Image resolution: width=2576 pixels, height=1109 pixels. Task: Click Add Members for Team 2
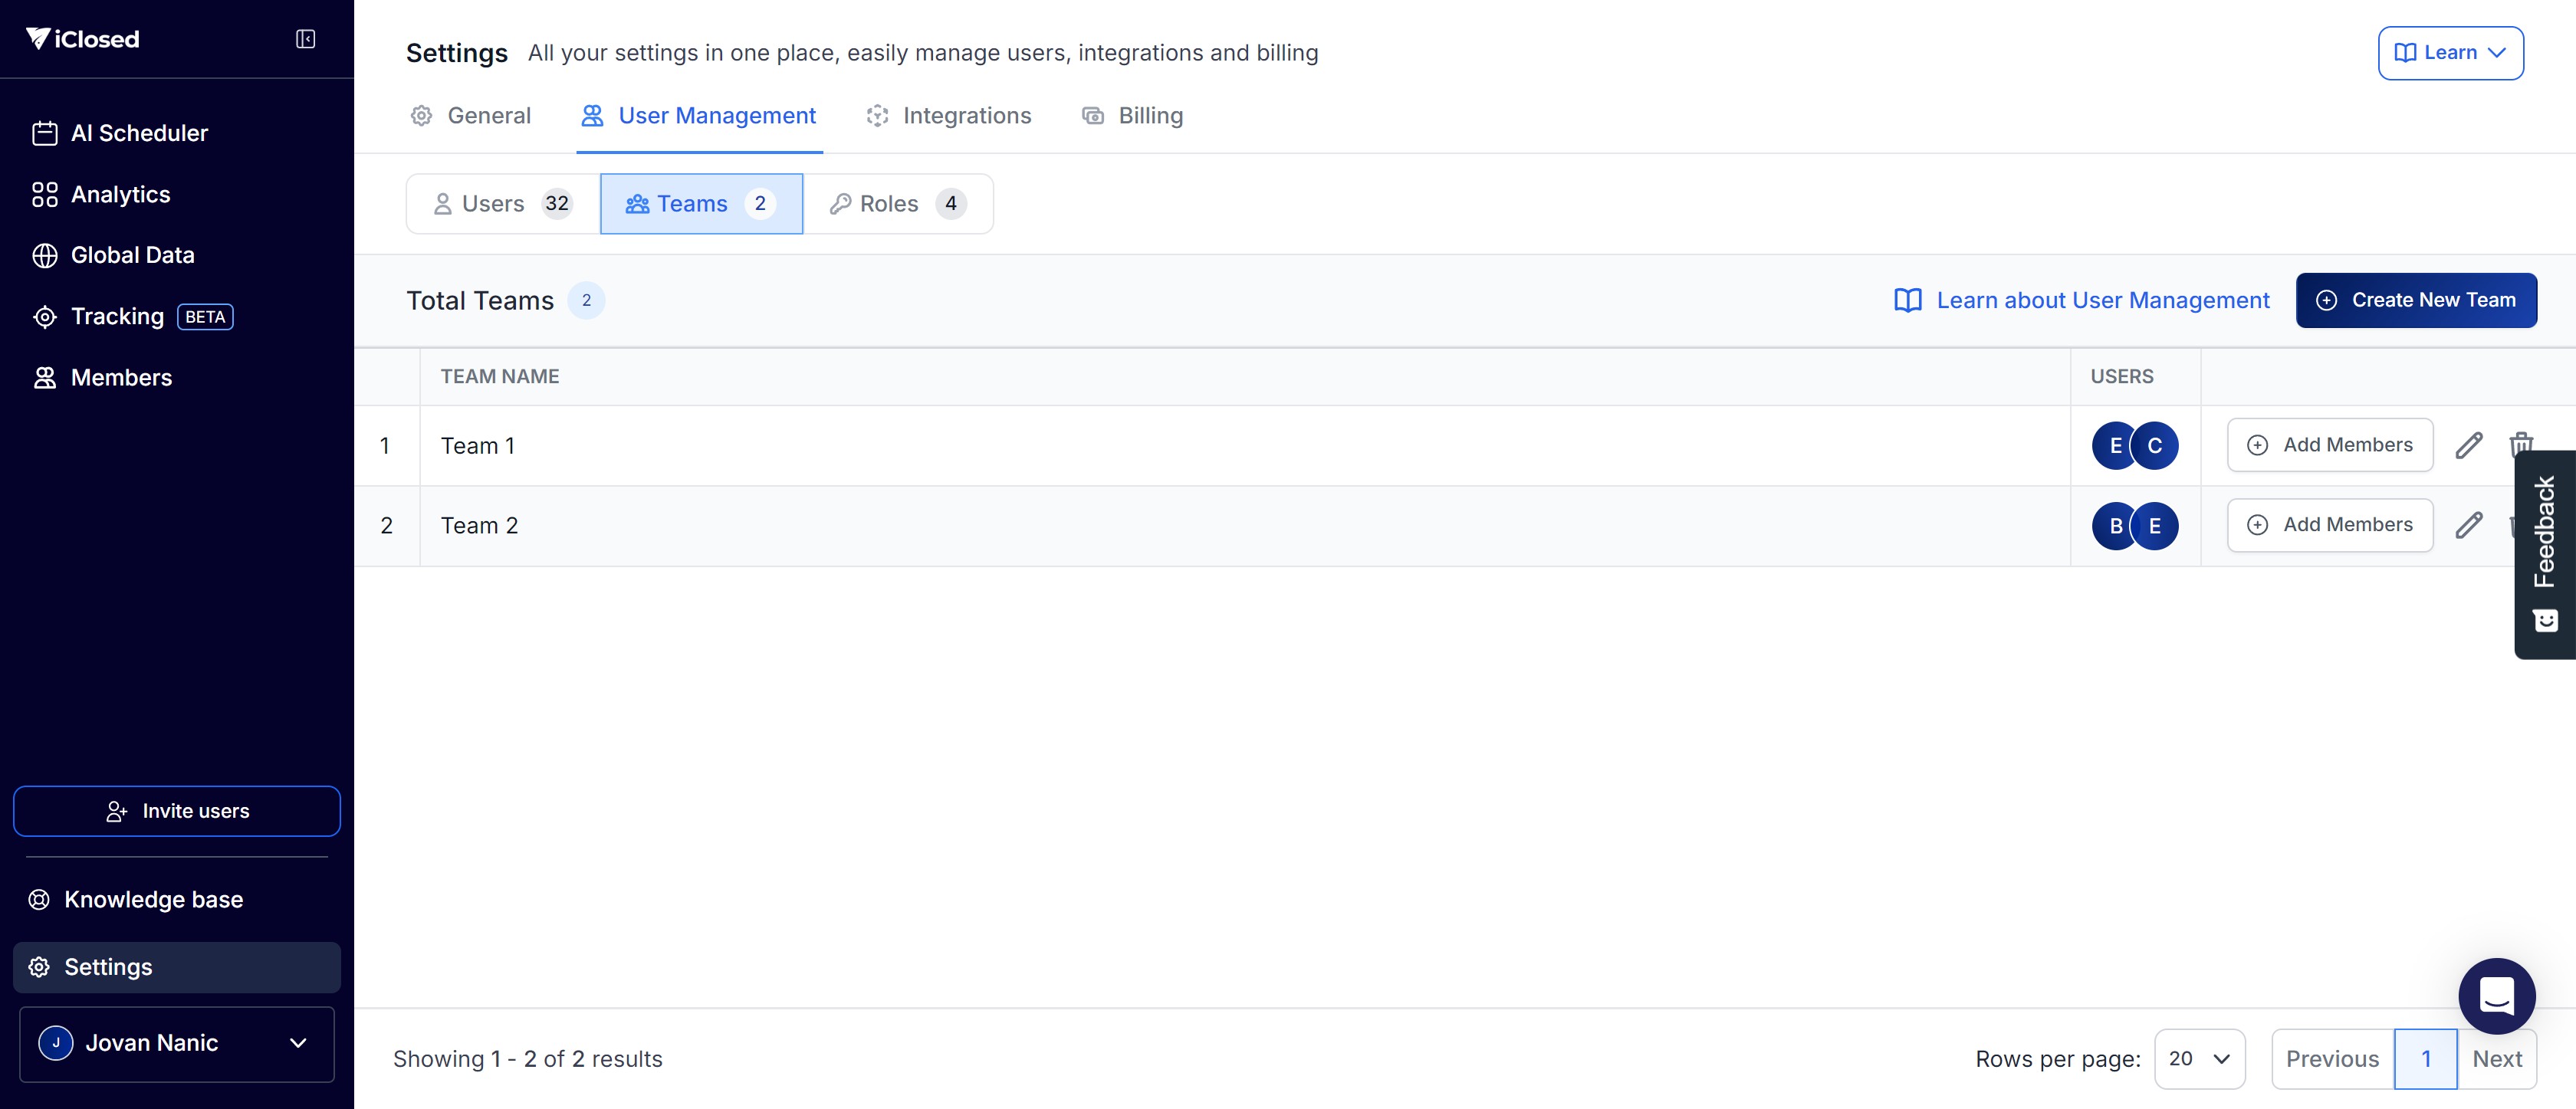click(x=2329, y=525)
